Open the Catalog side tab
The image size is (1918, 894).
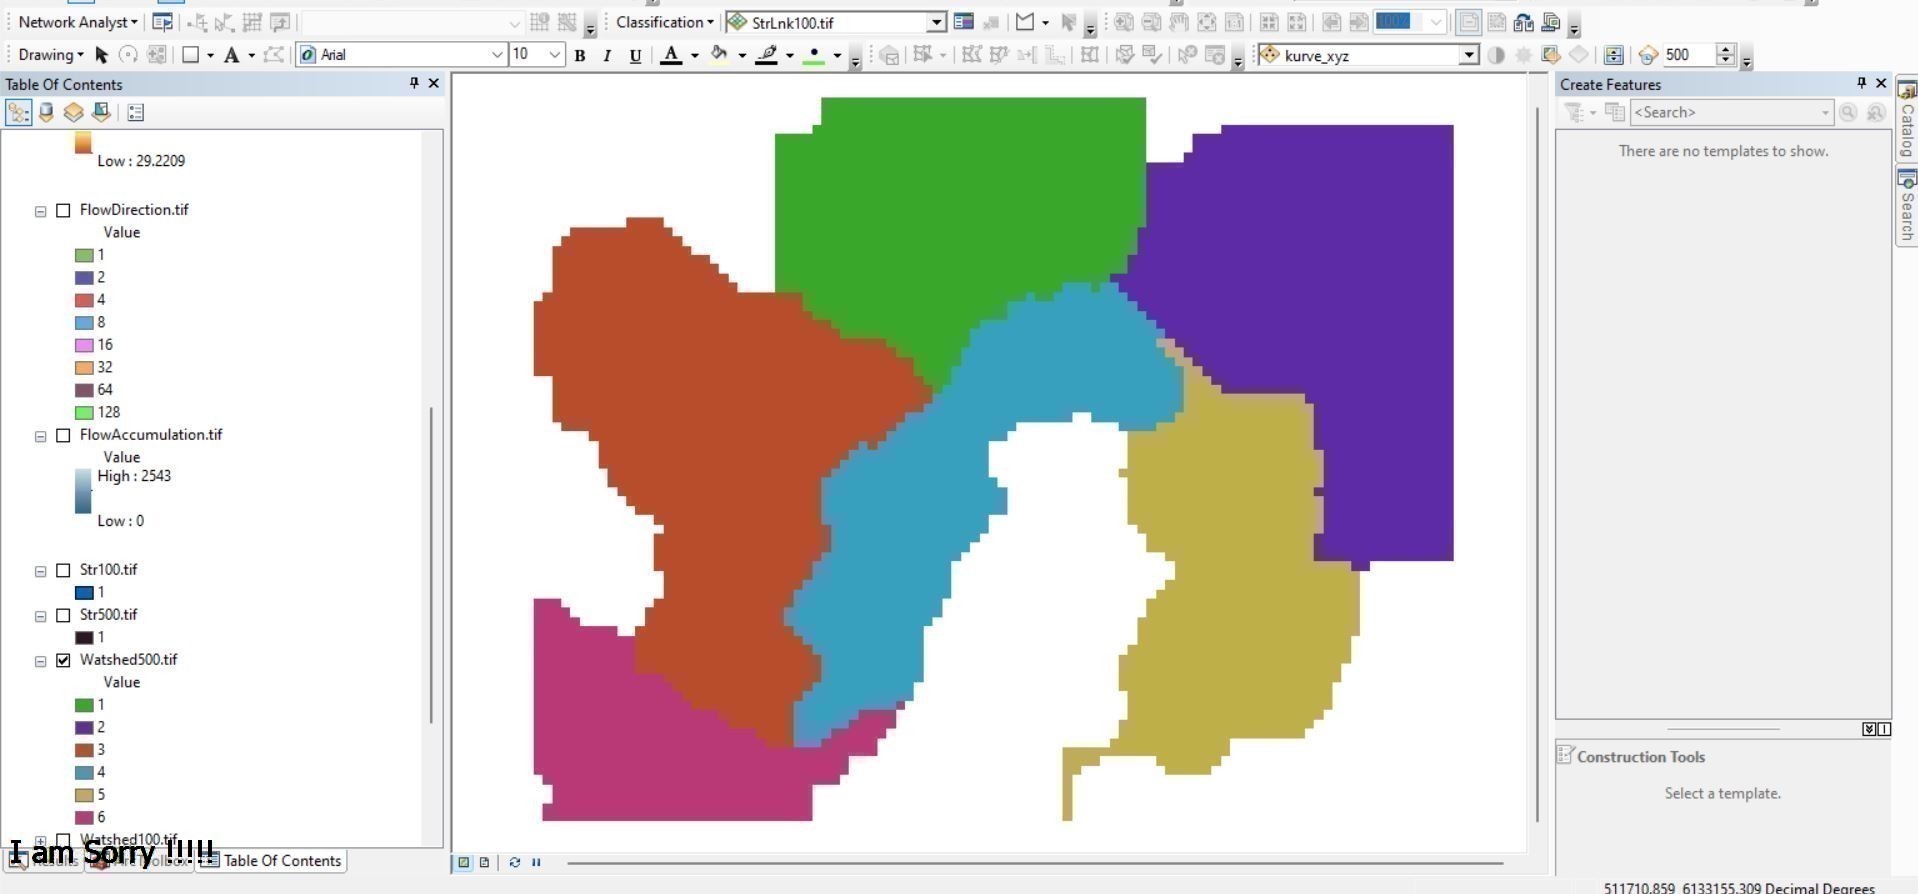click(1907, 120)
